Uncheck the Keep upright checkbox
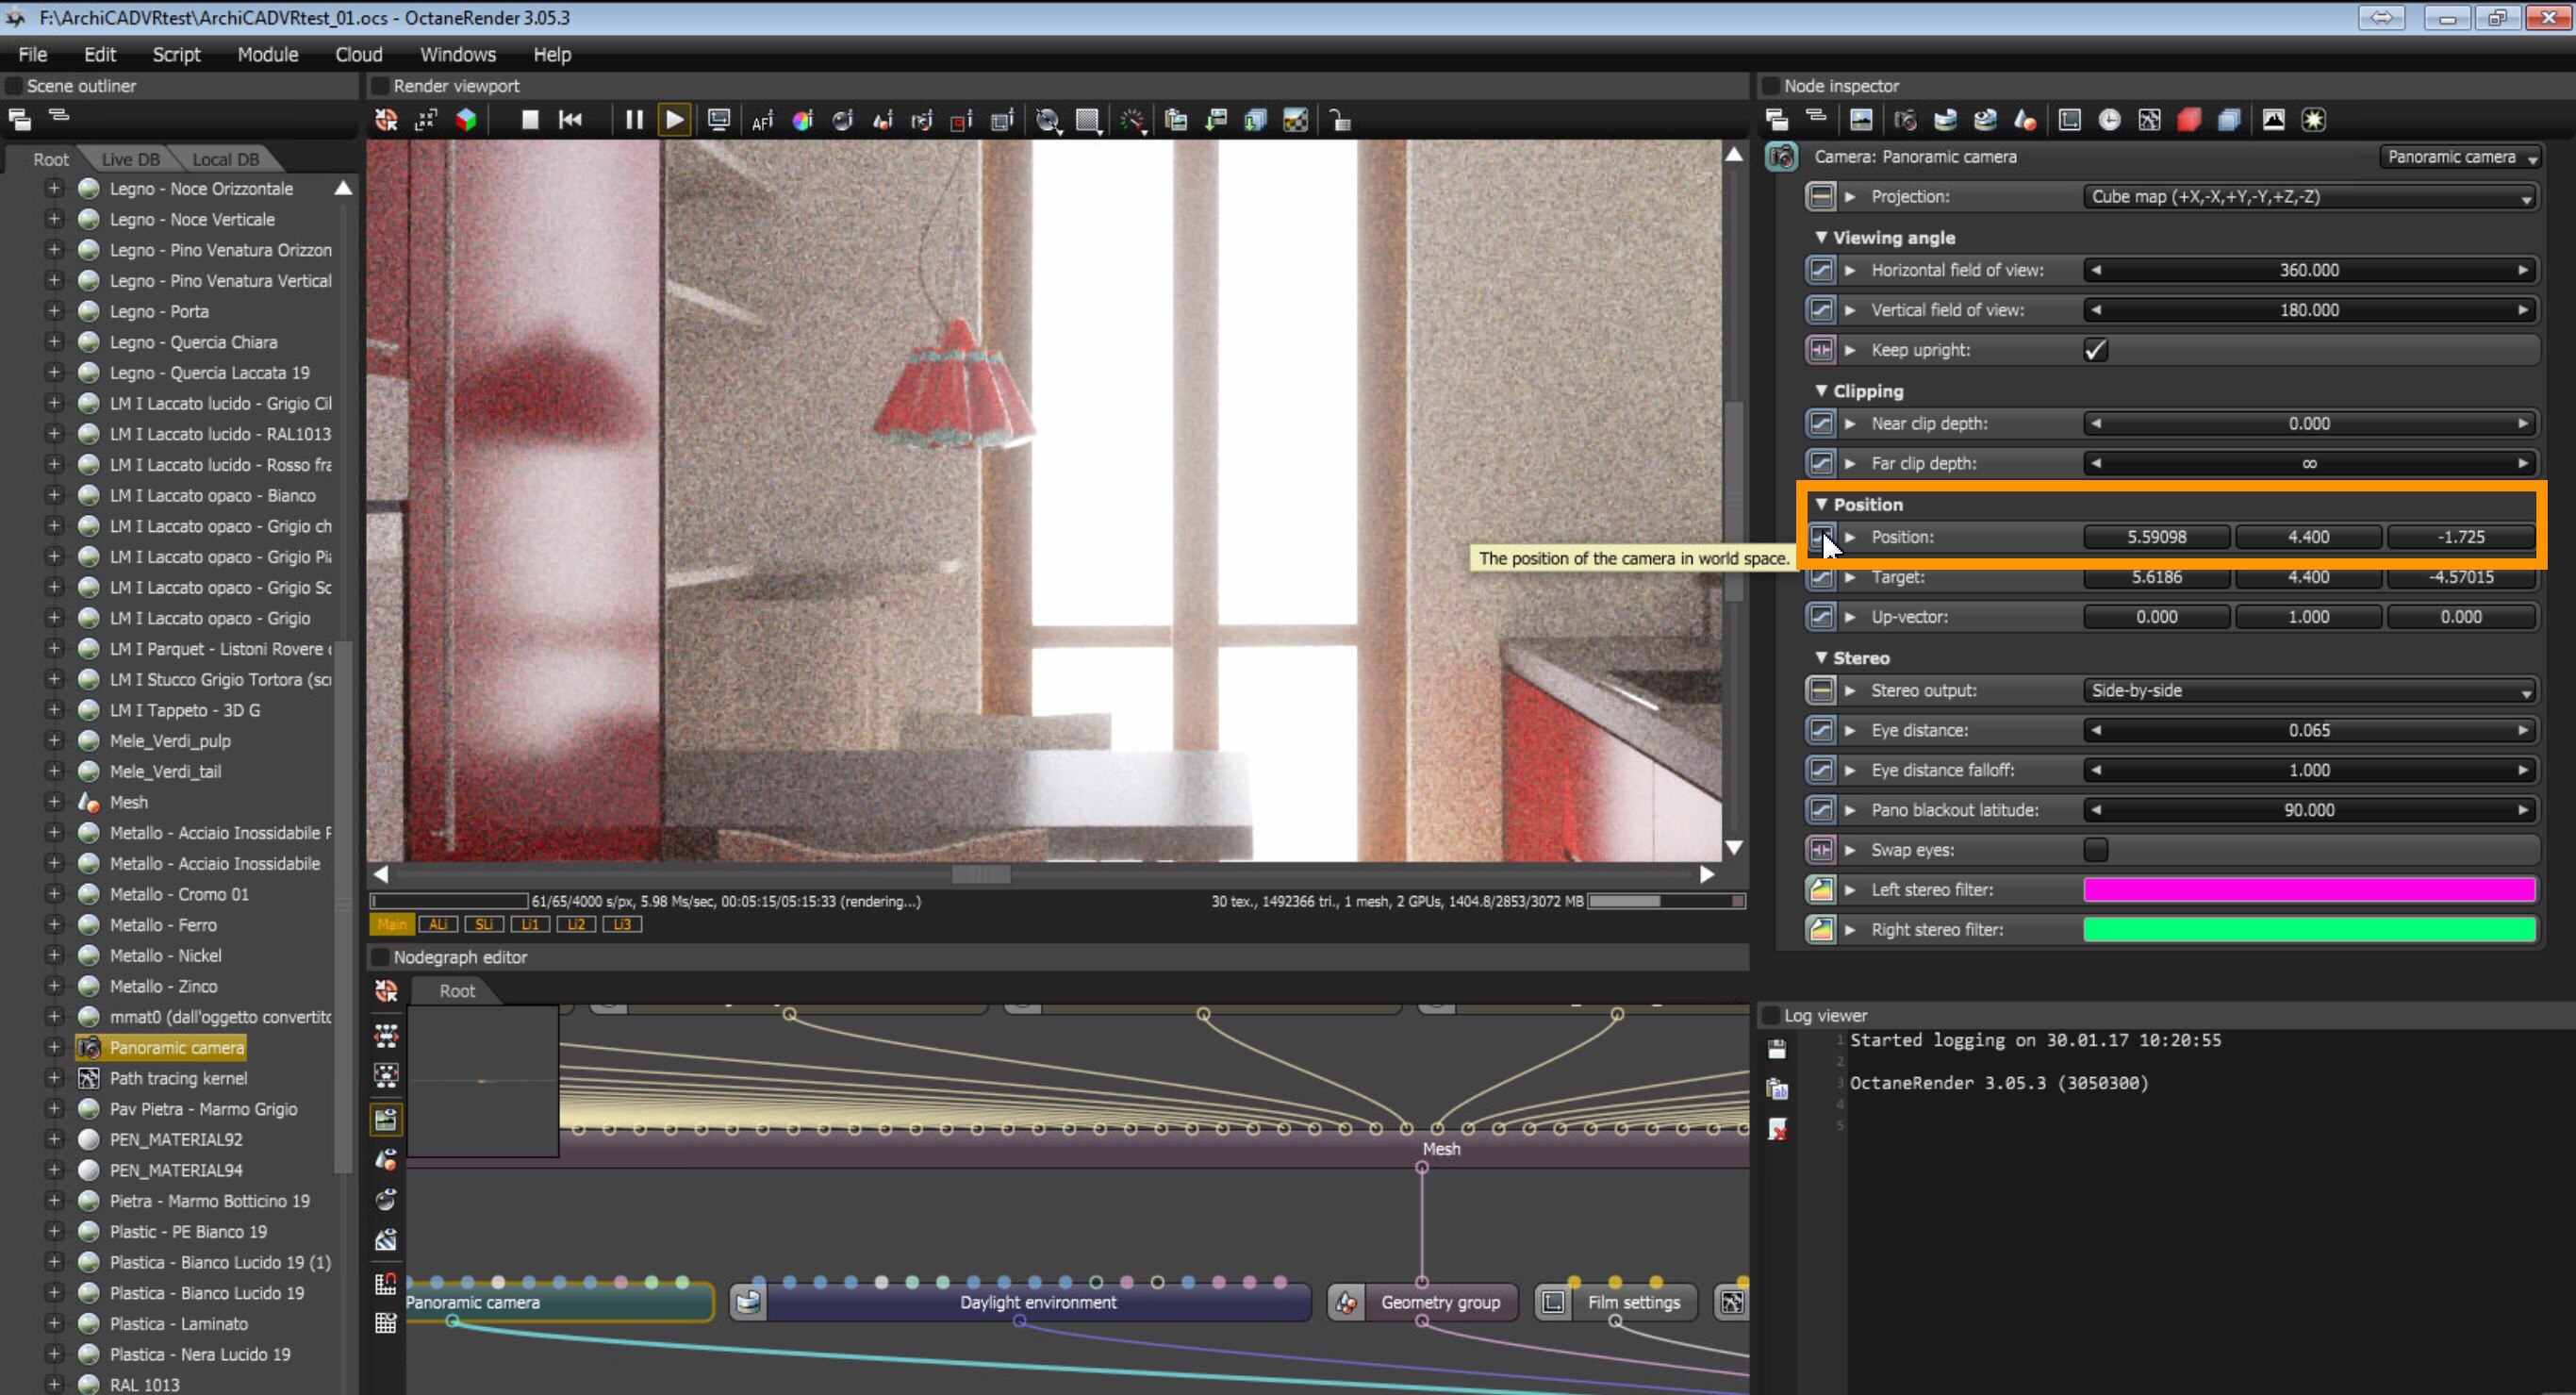This screenshot has height=1395, width=2576. click(2095, 350)
